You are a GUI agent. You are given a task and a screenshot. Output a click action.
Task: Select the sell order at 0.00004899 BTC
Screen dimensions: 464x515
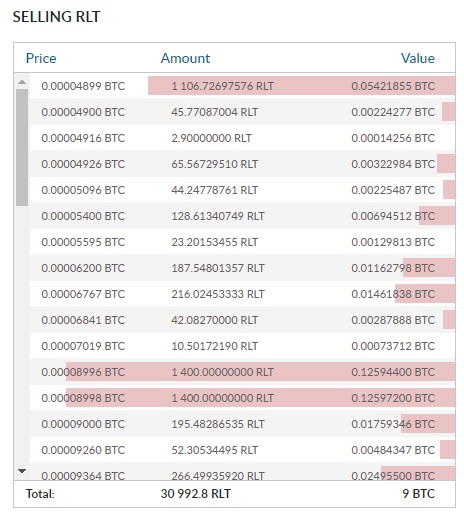coord(243,86)
